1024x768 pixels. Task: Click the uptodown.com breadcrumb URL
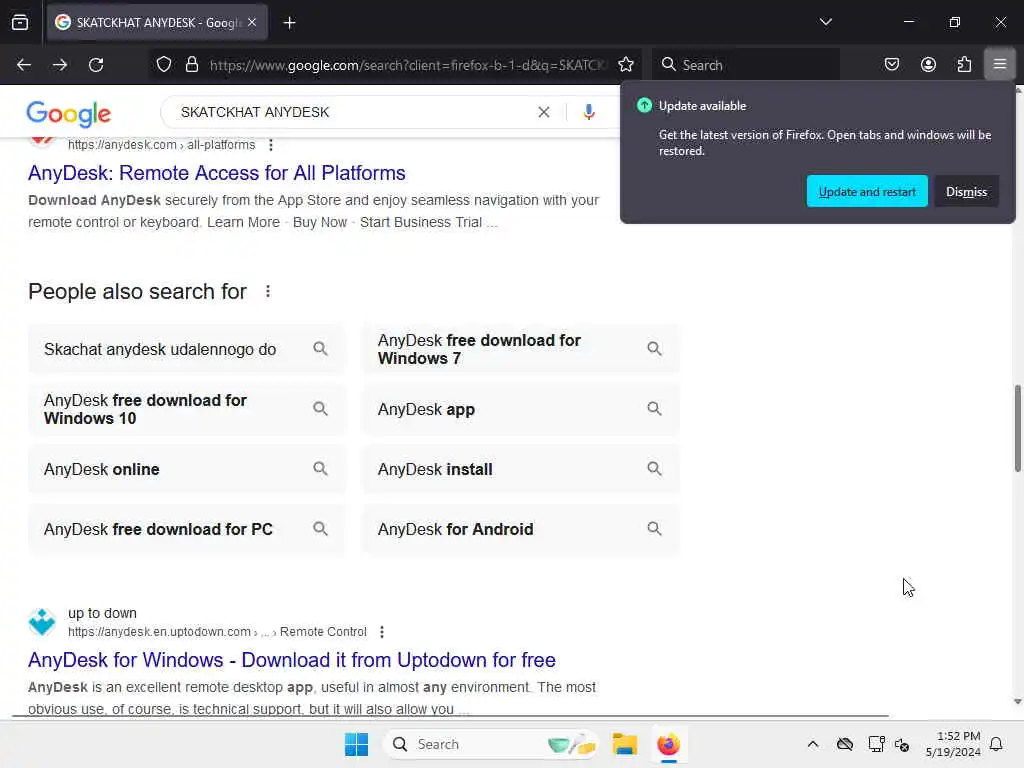click(217, 632)
